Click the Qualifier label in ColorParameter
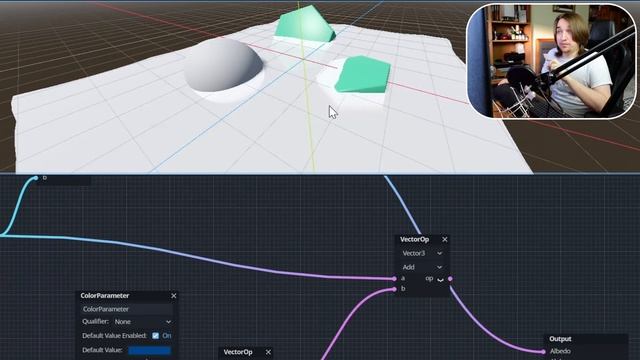The height and width of the screenshot is (360, 640). pyautogui.click(x=95, y=321)
